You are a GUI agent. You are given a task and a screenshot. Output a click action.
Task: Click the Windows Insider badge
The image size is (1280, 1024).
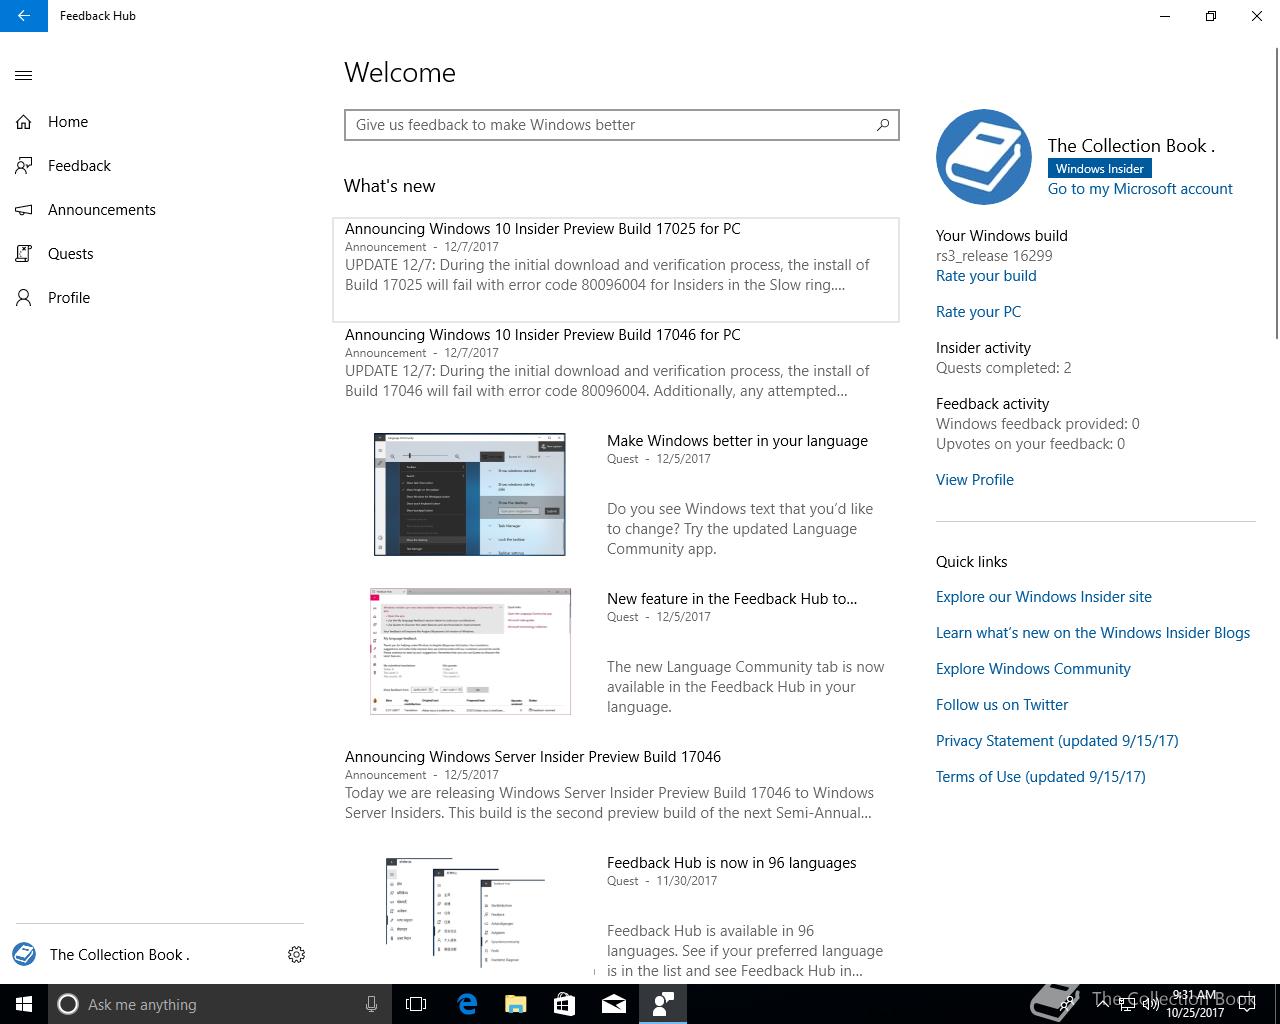point(1099,168)
